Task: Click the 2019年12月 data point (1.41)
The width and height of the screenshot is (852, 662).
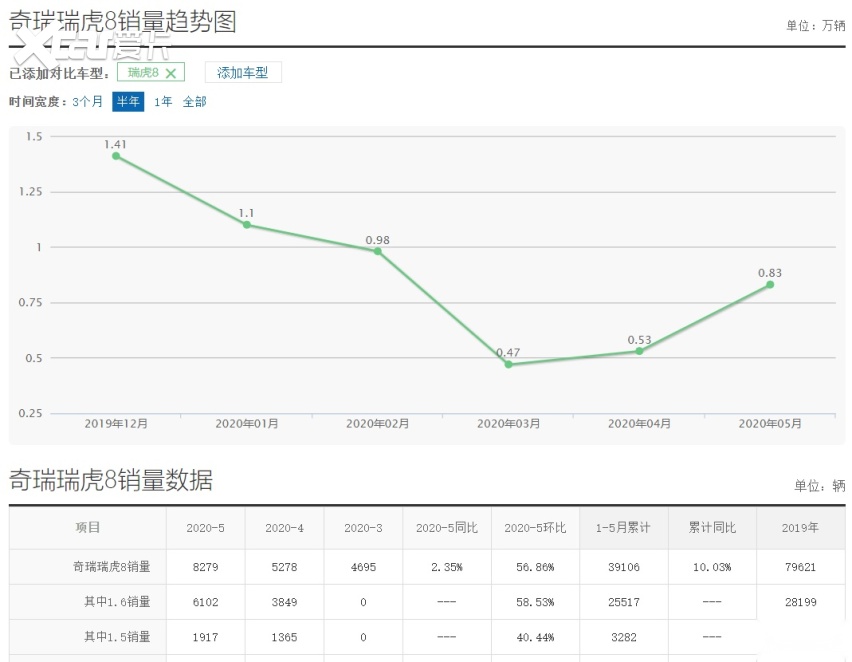Action: (x=116, y=156)
